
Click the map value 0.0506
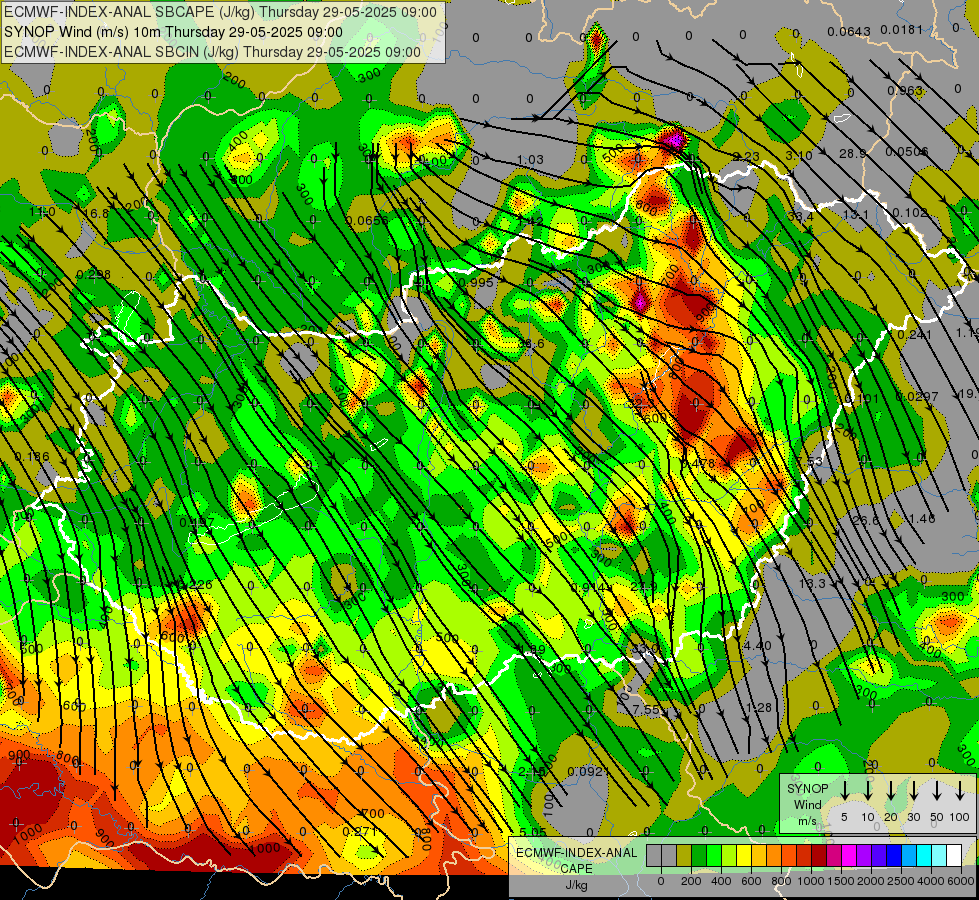coord(907,152)
